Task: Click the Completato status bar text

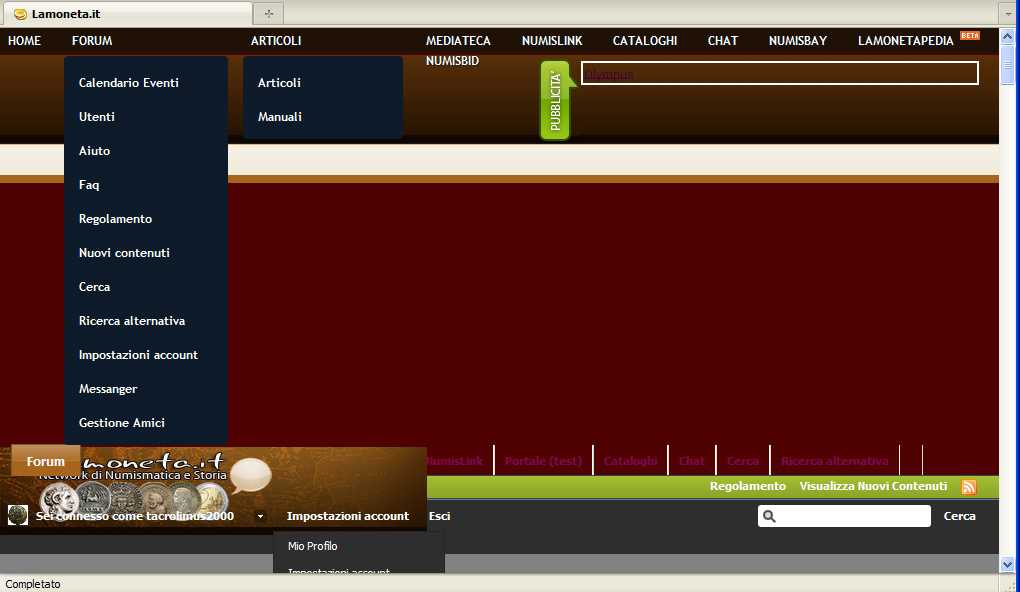Action: pos(33,584)
